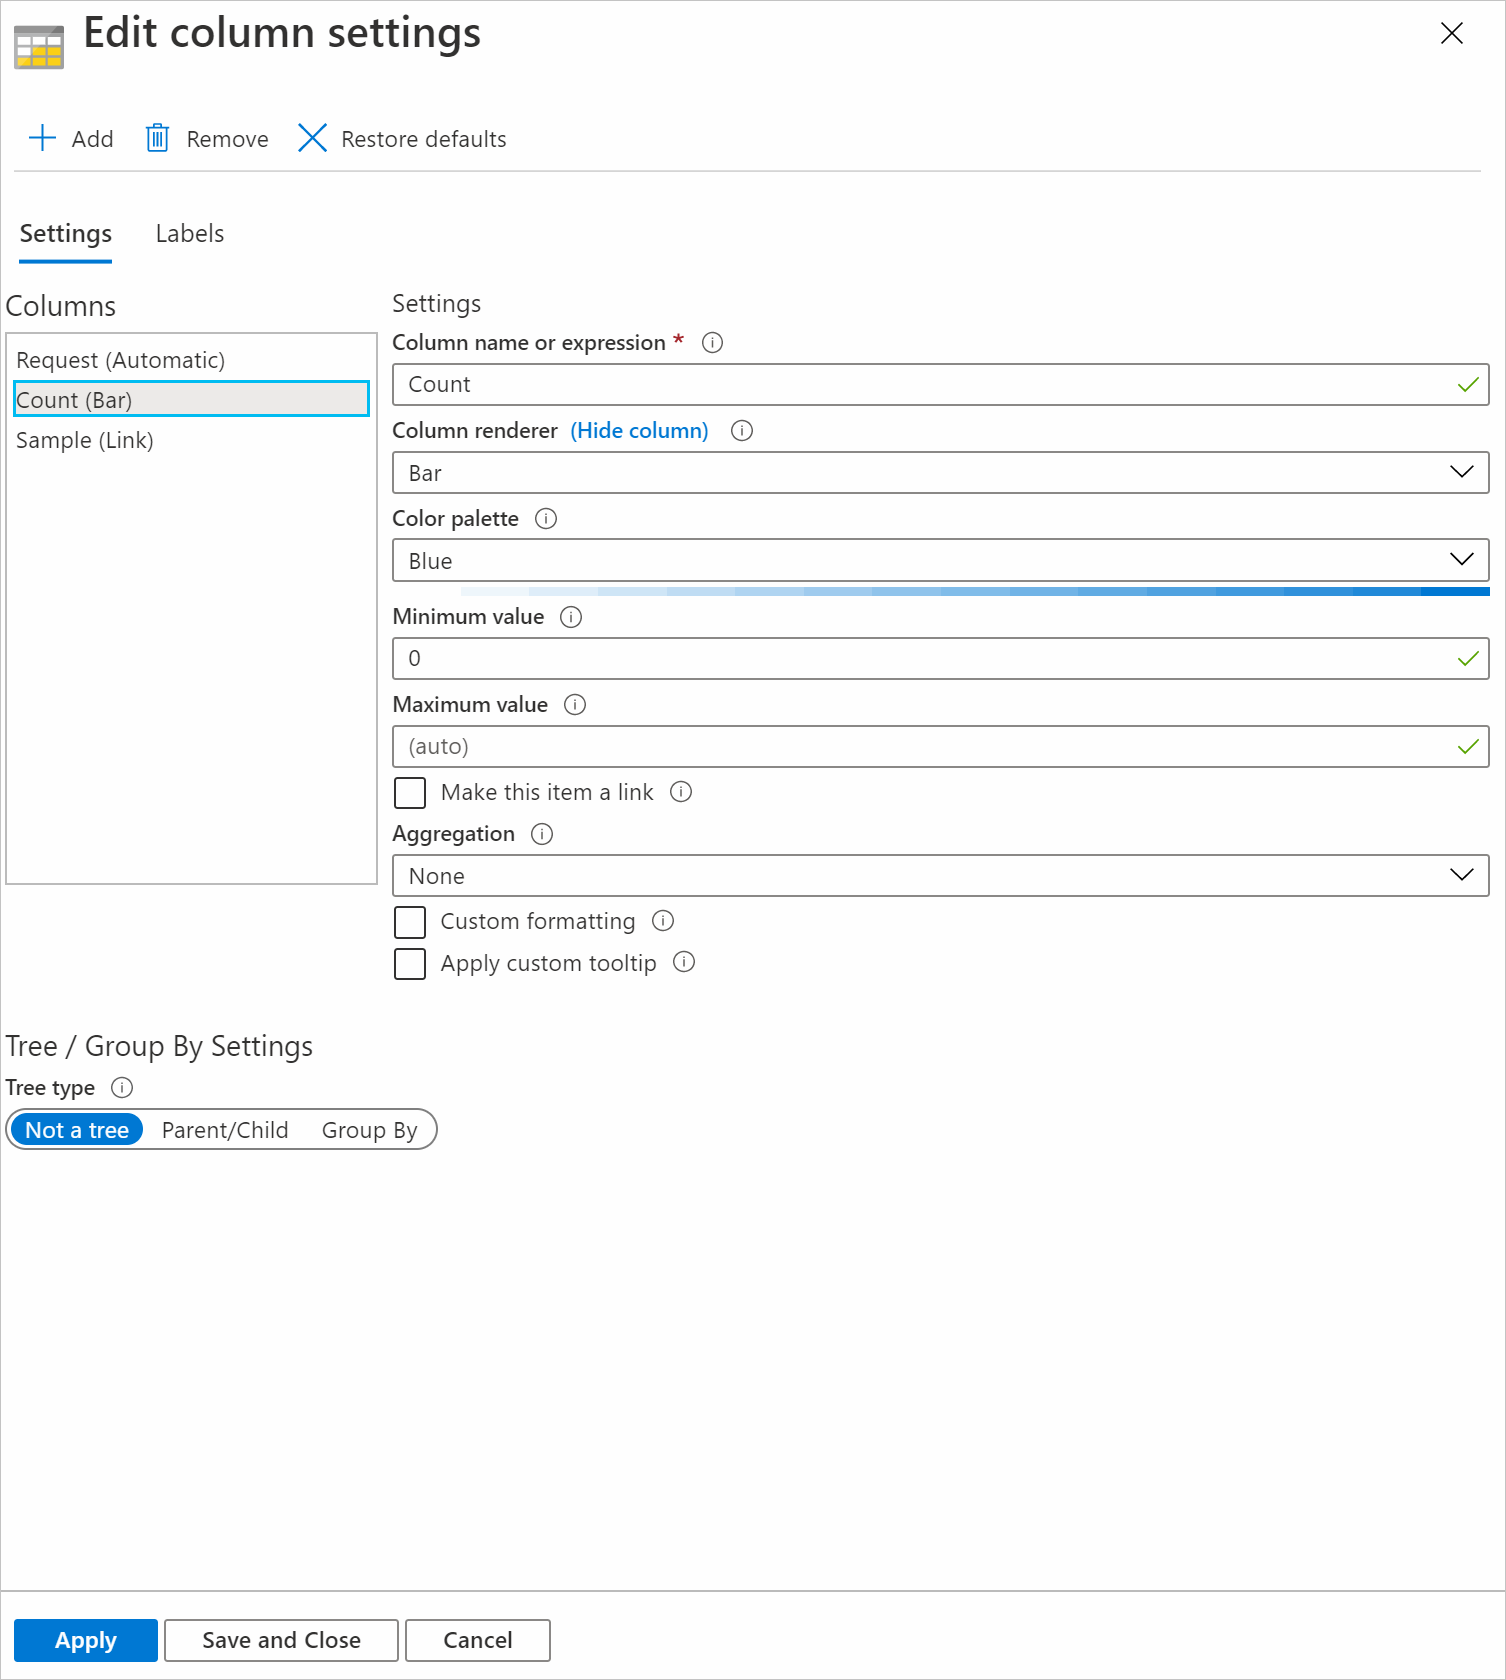Image resolution: width=1506 pixels, height=1680 pixels.
Task: Click info icon next to Minimum value
Action: (571, 617)
